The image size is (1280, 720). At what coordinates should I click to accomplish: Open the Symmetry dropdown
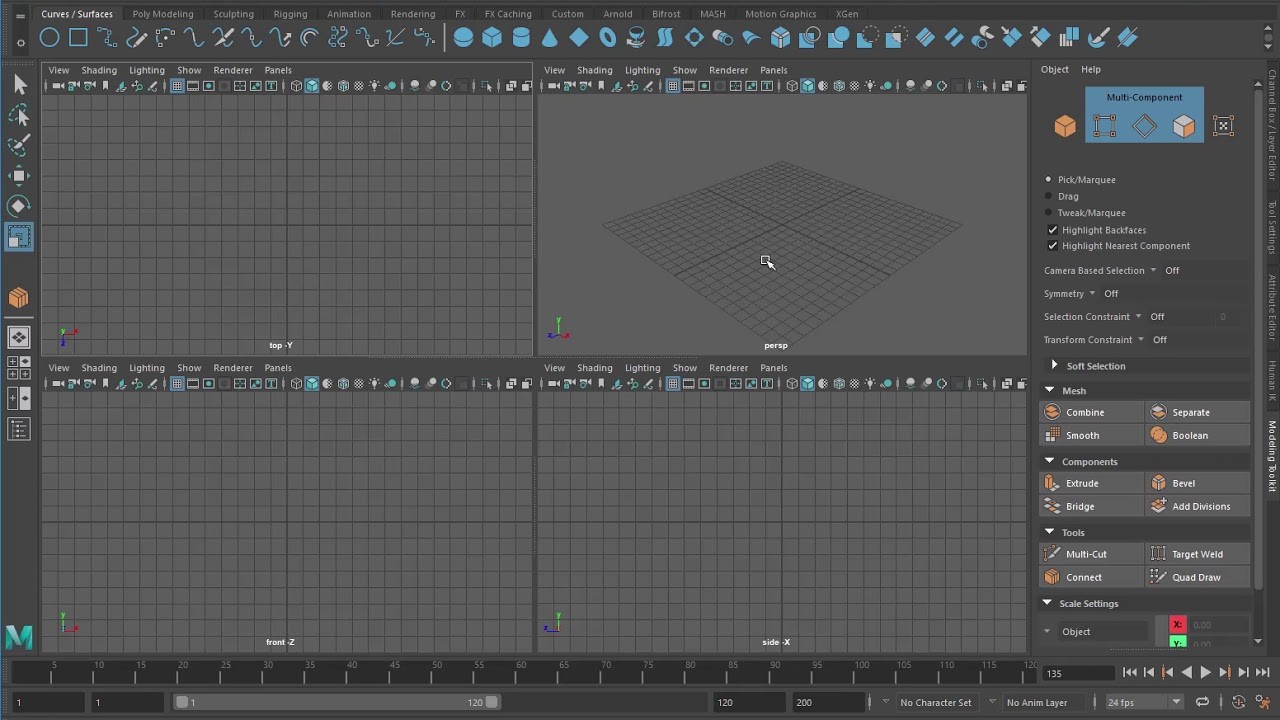(1091, 293)
